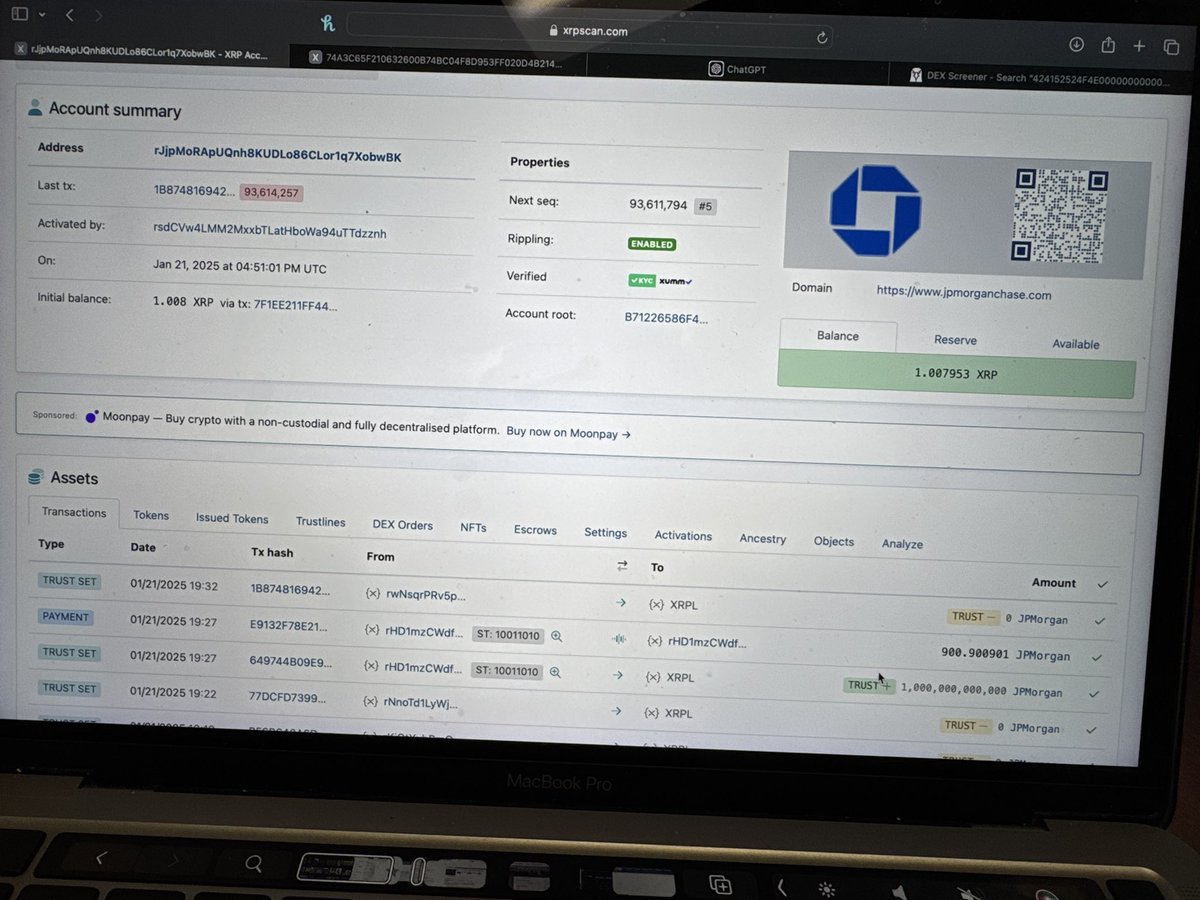1200x900 pixels.
Task: Click the 900.900901 JPMorgan amount
Action: tap(1005, 656)
